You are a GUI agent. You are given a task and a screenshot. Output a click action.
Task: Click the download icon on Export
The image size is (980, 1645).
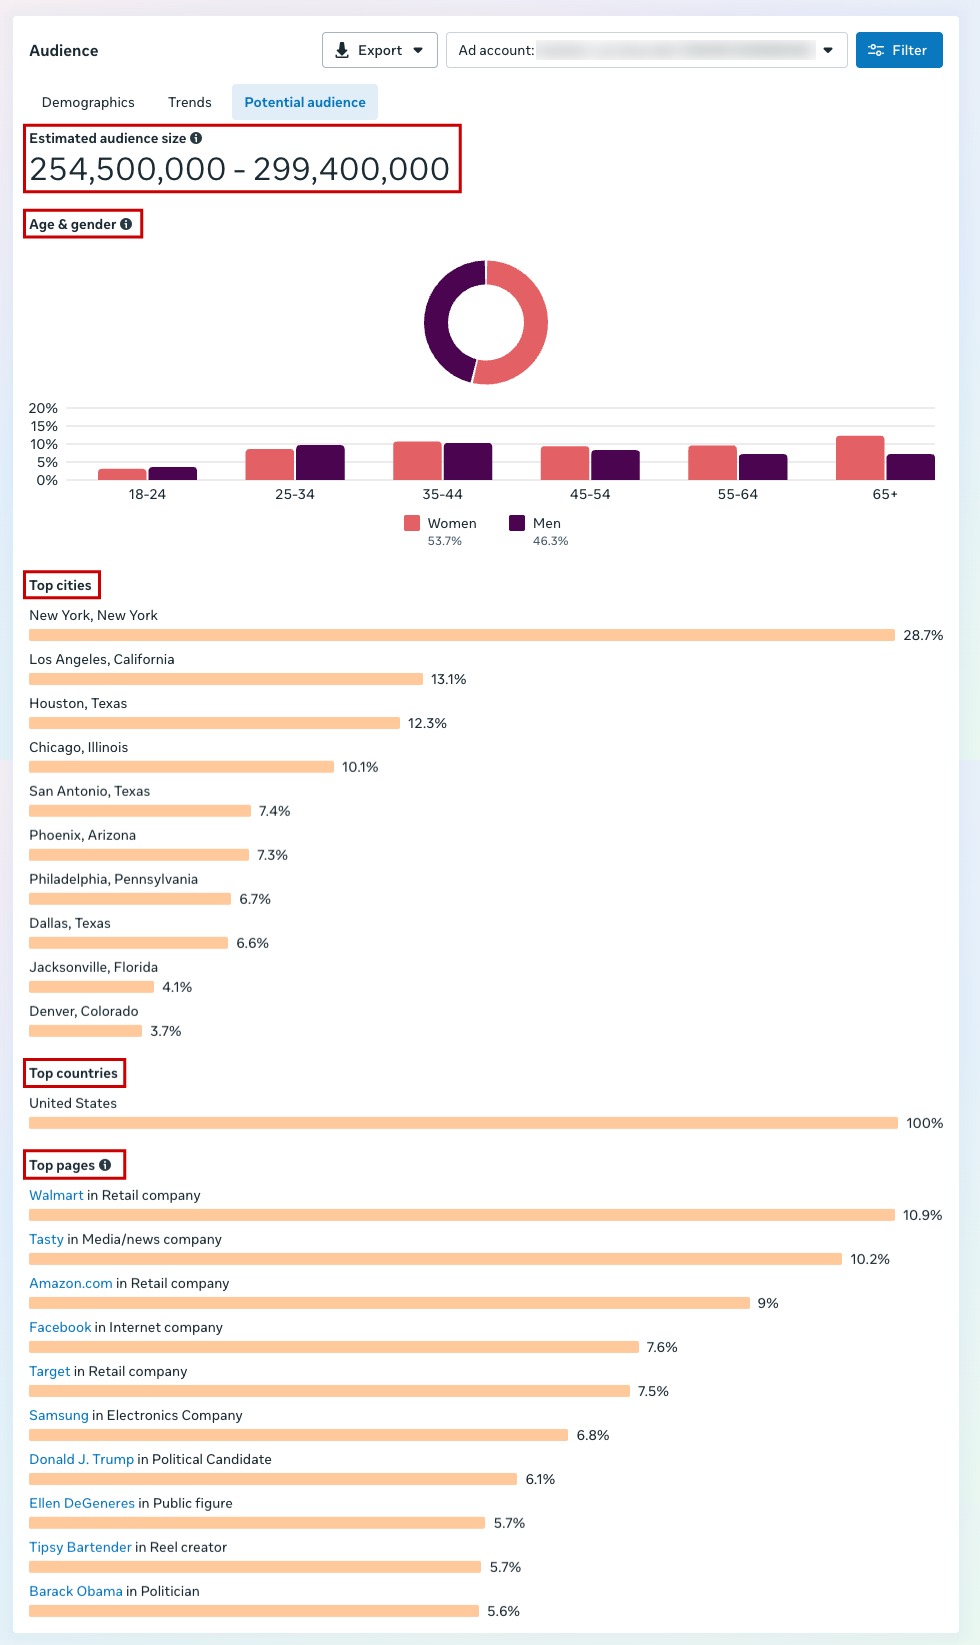342,50
